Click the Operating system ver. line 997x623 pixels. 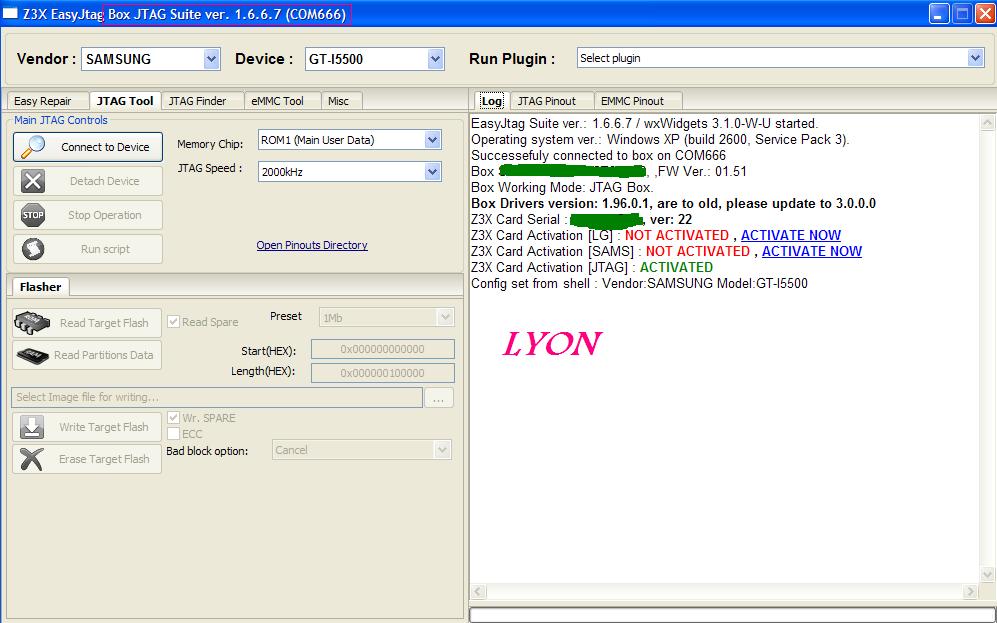660,140
